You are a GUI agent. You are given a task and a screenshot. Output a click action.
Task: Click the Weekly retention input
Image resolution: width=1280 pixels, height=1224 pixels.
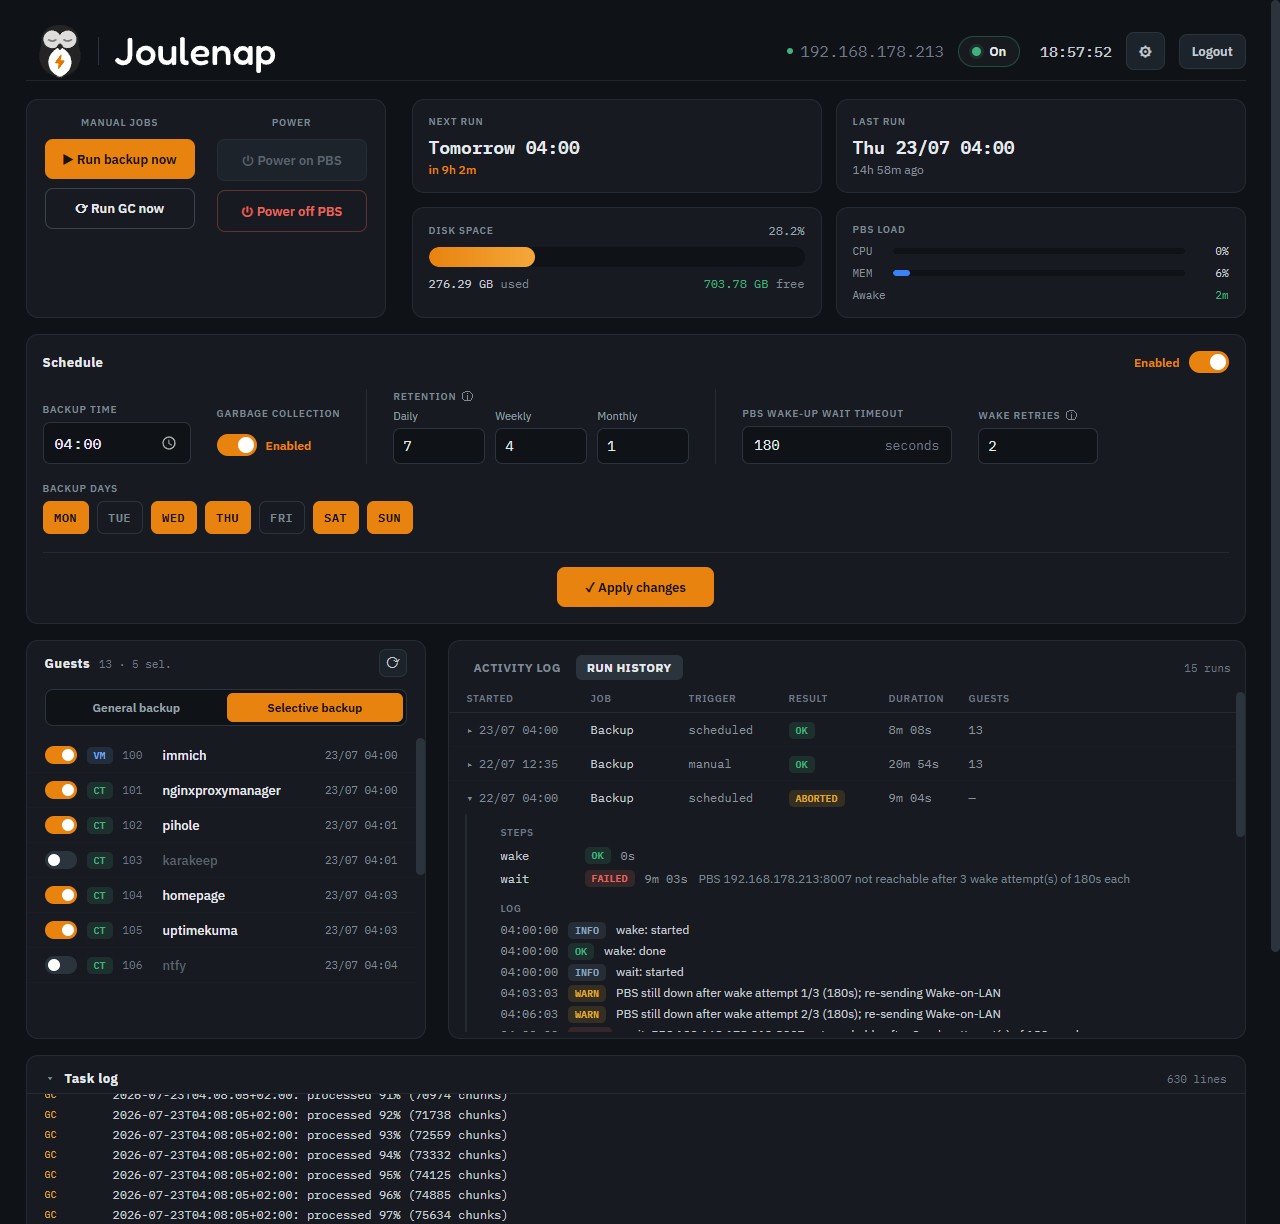click(x=541, y=446)
